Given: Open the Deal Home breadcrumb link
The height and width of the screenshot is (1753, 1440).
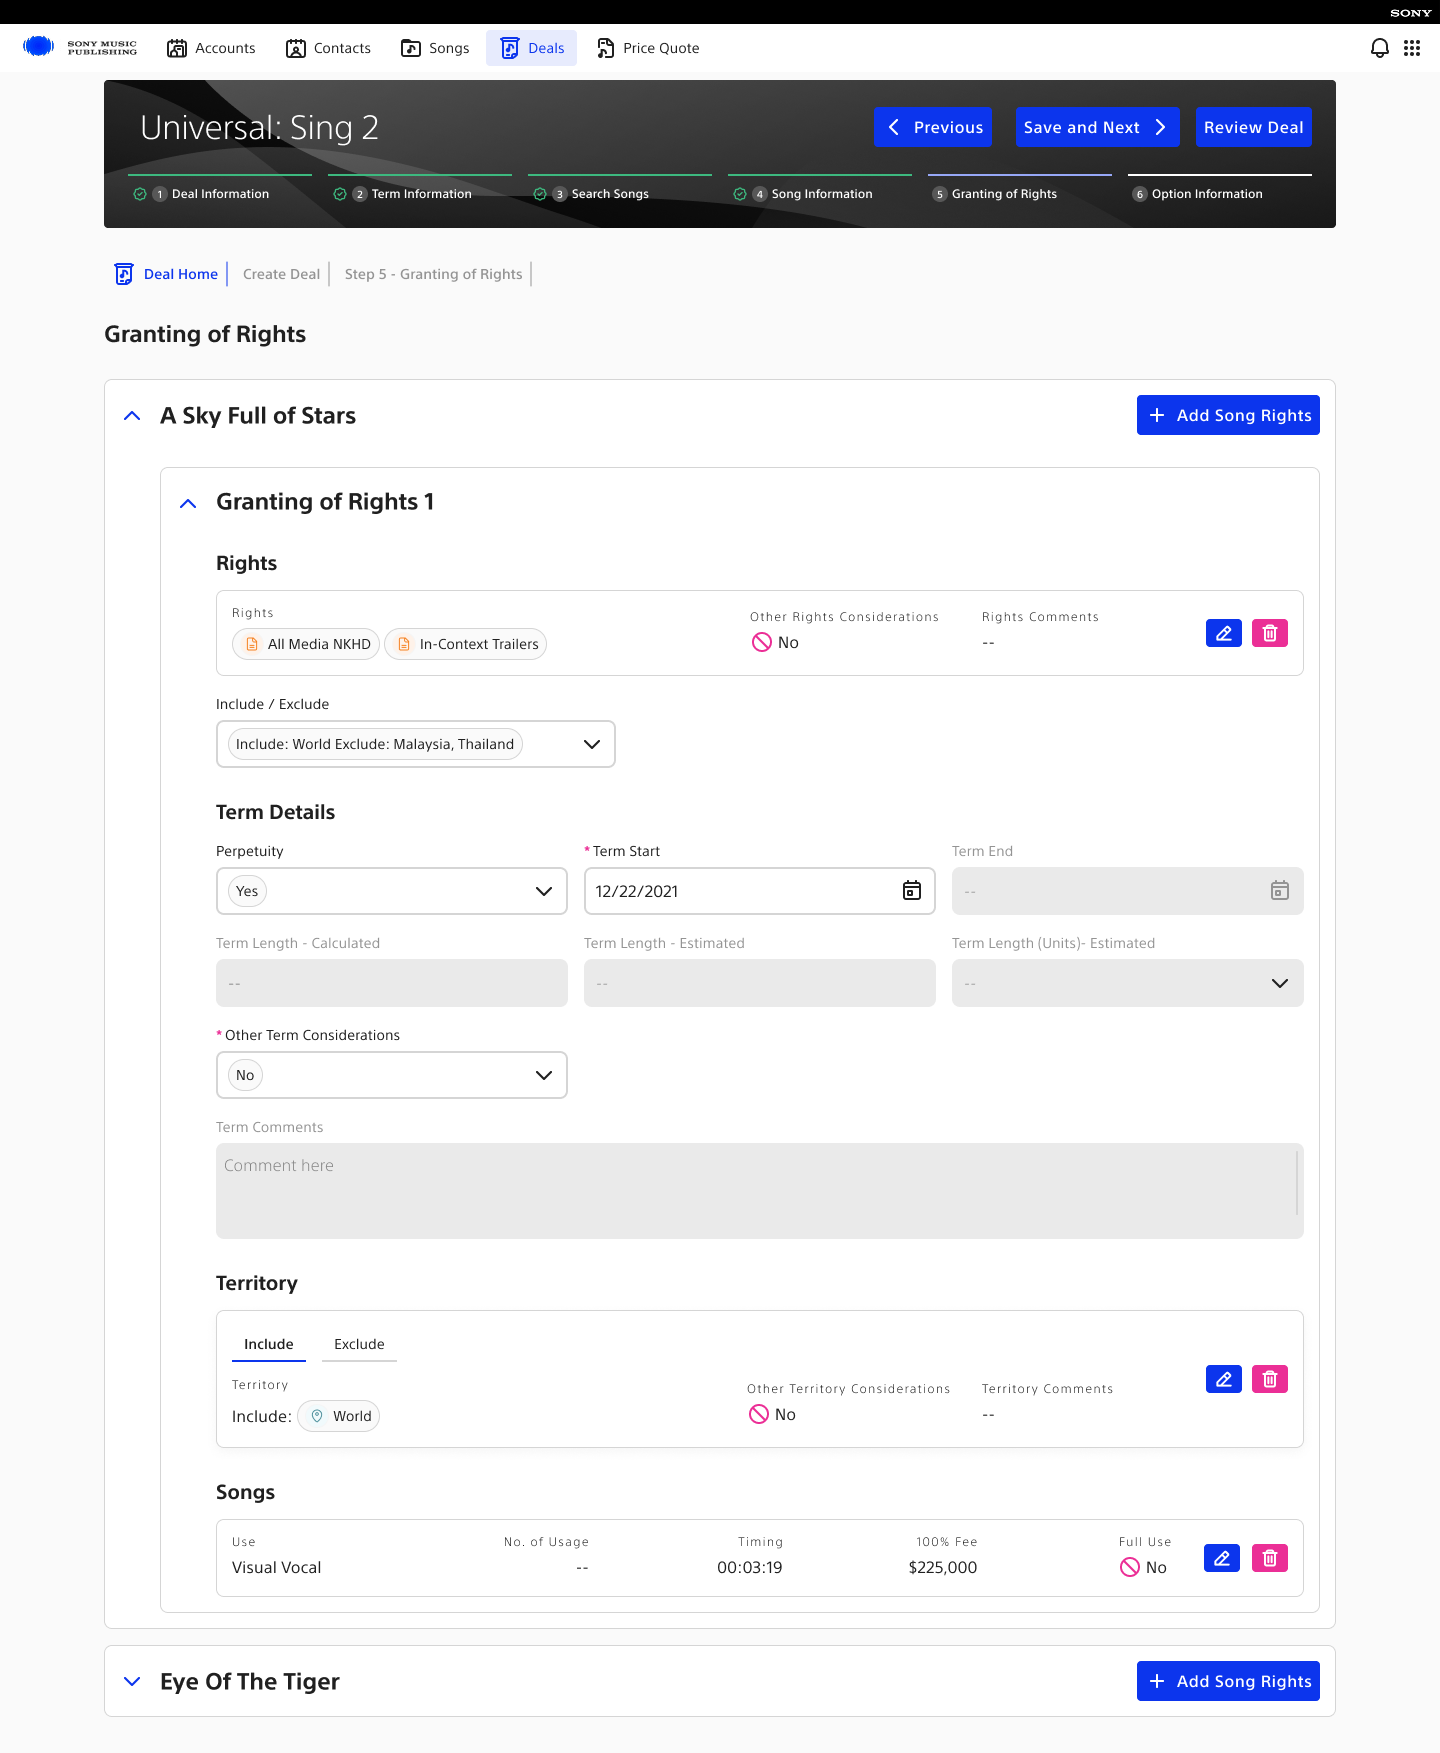Looking at the screenshot, I should tap(181, 274).
